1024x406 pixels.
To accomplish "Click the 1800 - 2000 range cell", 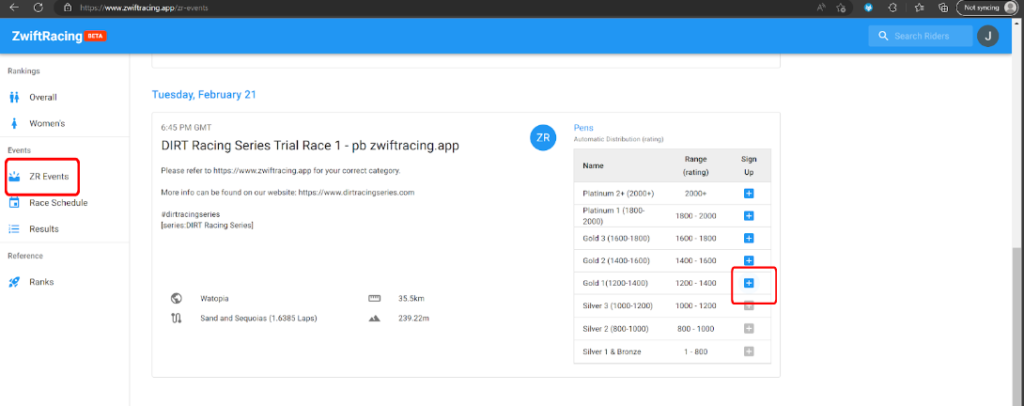I will click(x=696, y=216).
